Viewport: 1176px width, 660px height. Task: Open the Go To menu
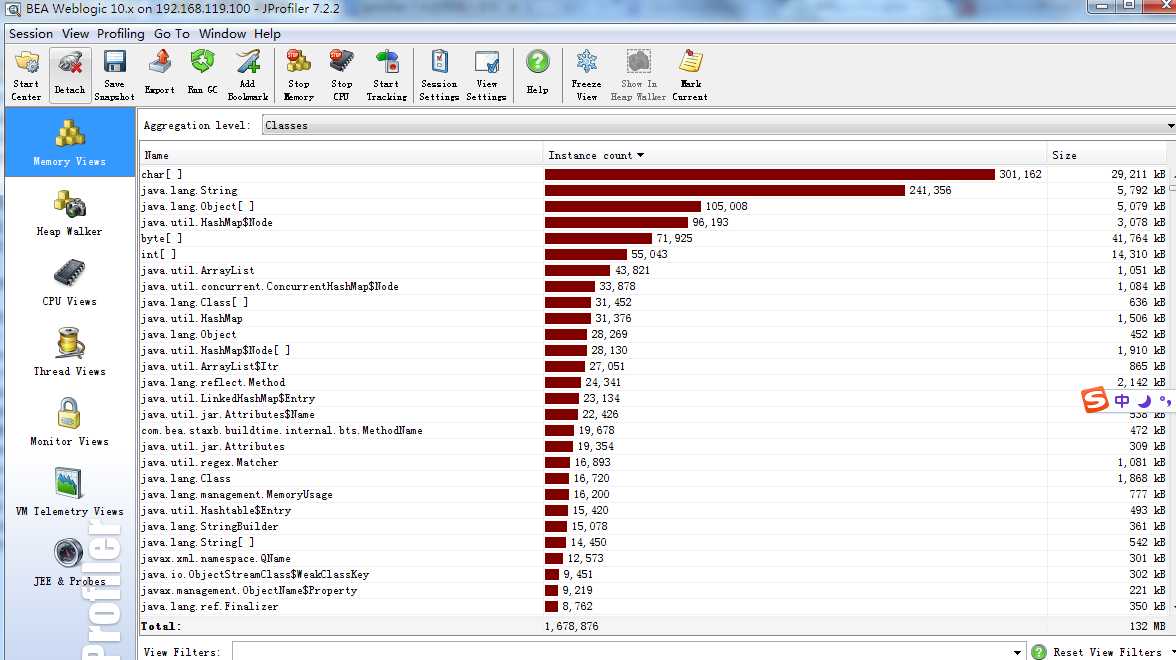tap(172, 33)
